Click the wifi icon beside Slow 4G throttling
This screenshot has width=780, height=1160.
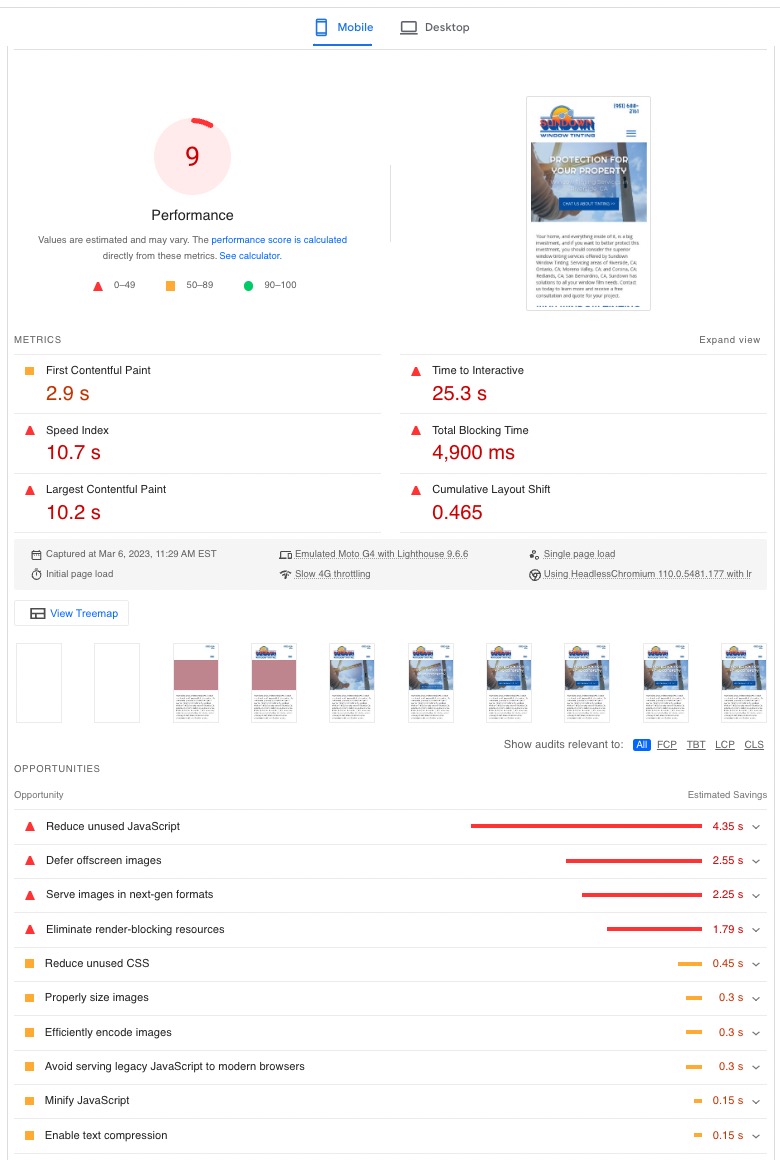click(x=285, y=574)
